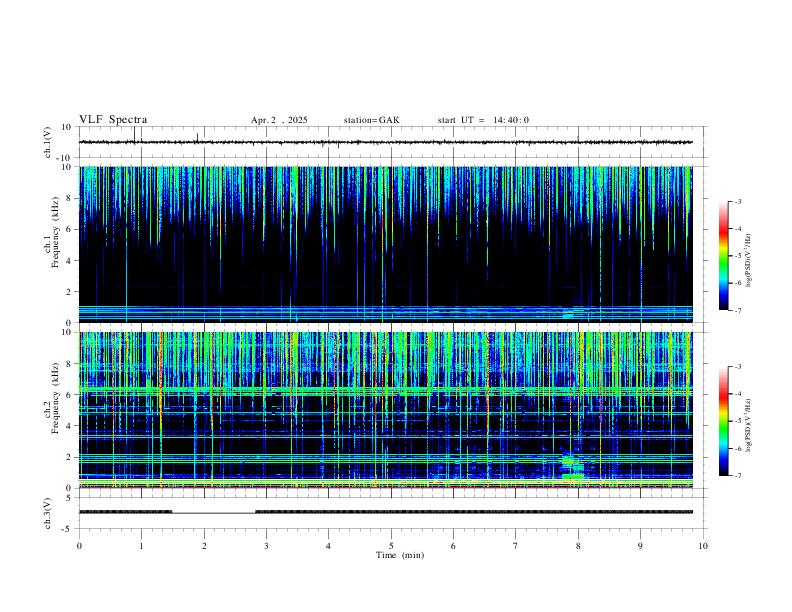The image size is (792, 612).
Task: Click the 'ch.1(V)' waveform axis label
Action: pos(48,142)
